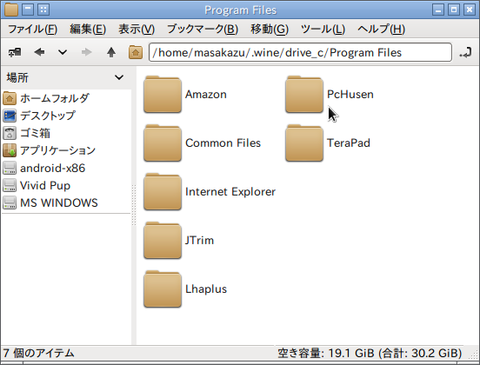The height and width of the screenshot is (365, 480).
Task: Click the TeraPad folder name
Action: point(348,143)
